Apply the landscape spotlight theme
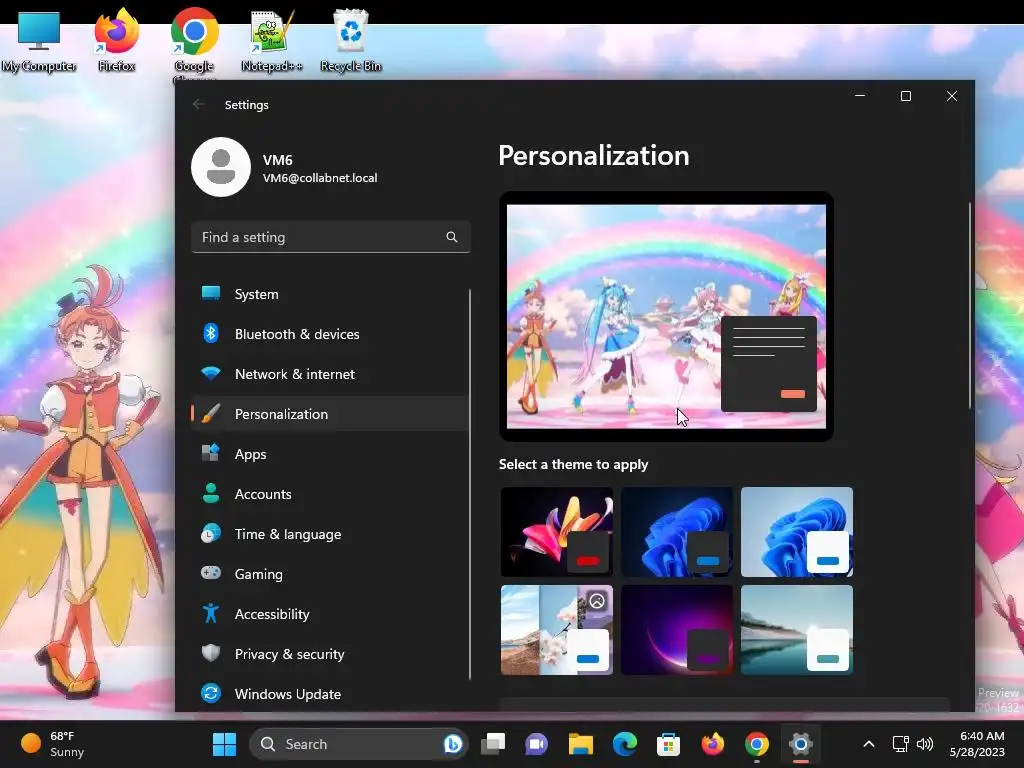 [556, 630]
